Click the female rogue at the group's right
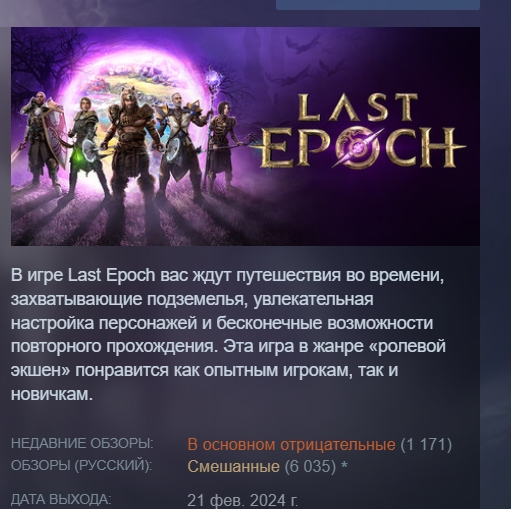The image size is (511, 509). [223, 145]
